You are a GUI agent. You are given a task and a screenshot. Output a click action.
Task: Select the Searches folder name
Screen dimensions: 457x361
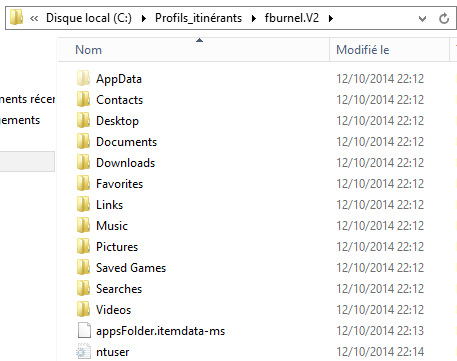tap(119, 289)
